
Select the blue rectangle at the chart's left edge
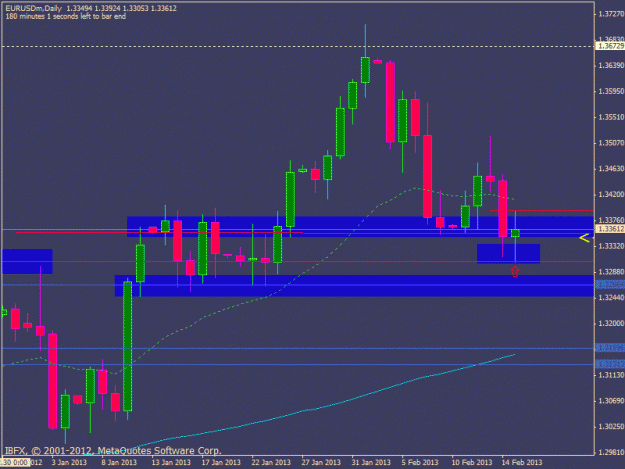(x=27, y=261)
